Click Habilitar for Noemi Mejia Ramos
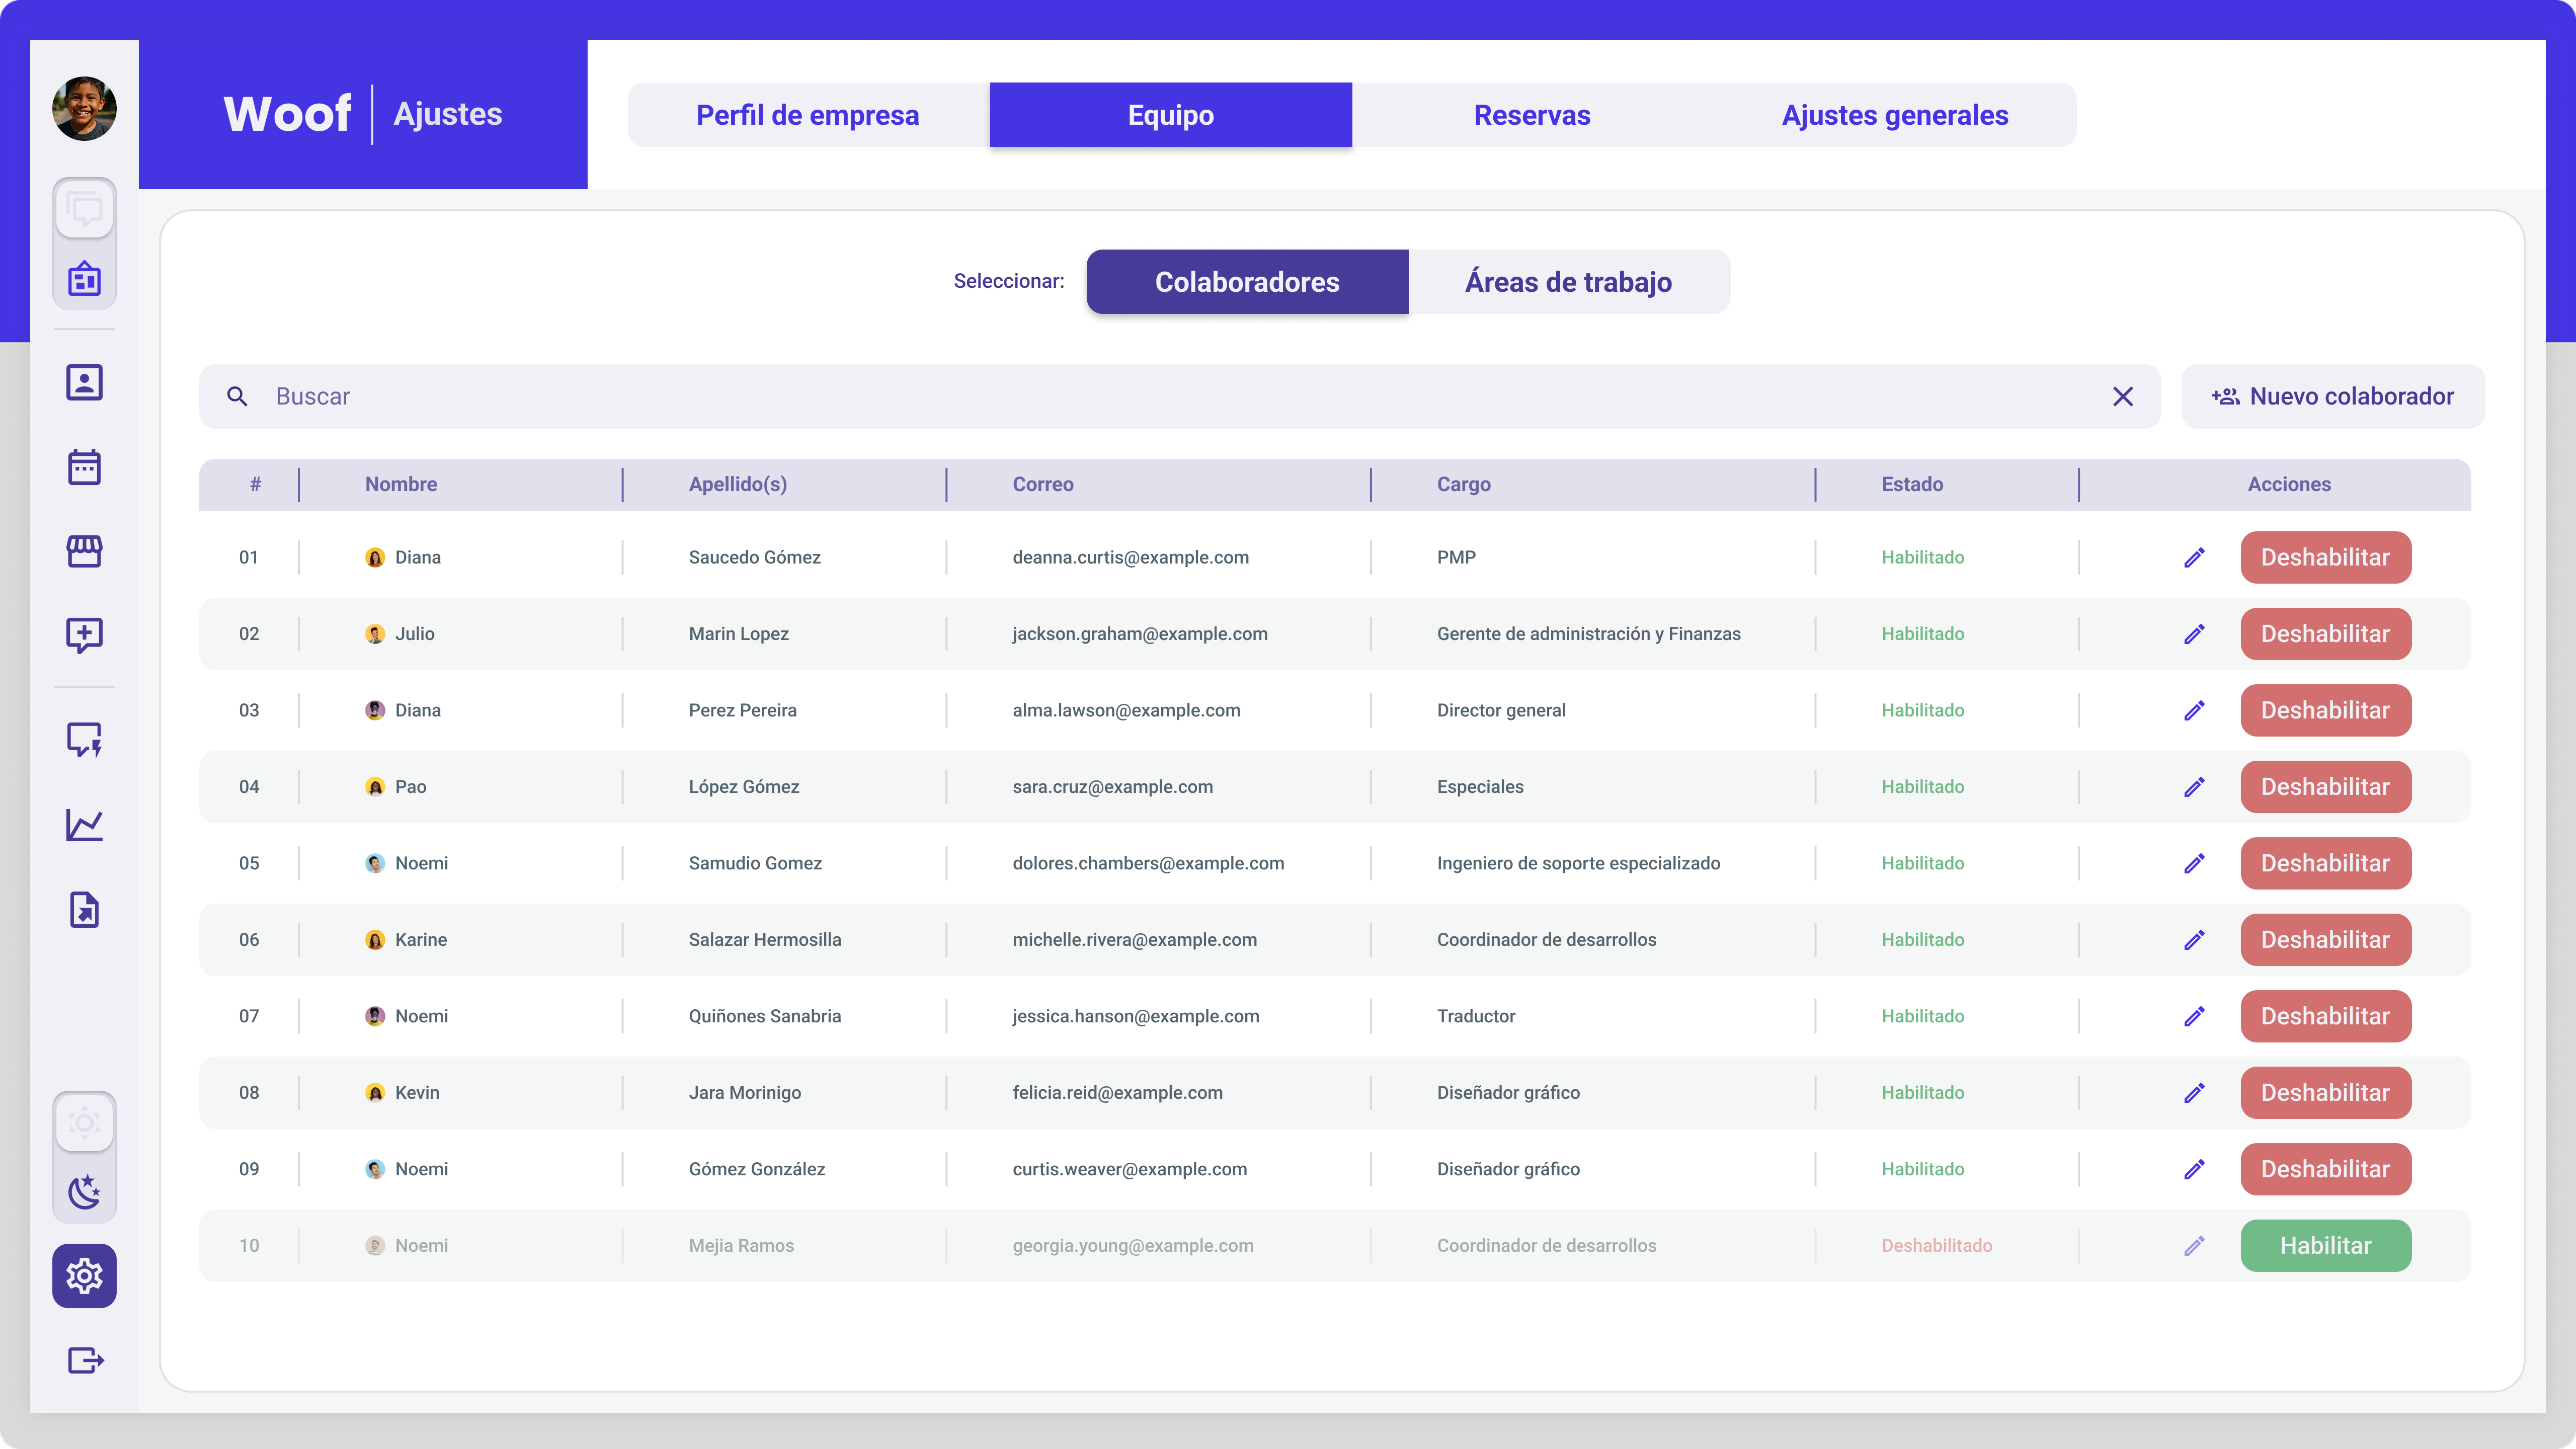The image size is (2576, 1449). point(2325,1245)
